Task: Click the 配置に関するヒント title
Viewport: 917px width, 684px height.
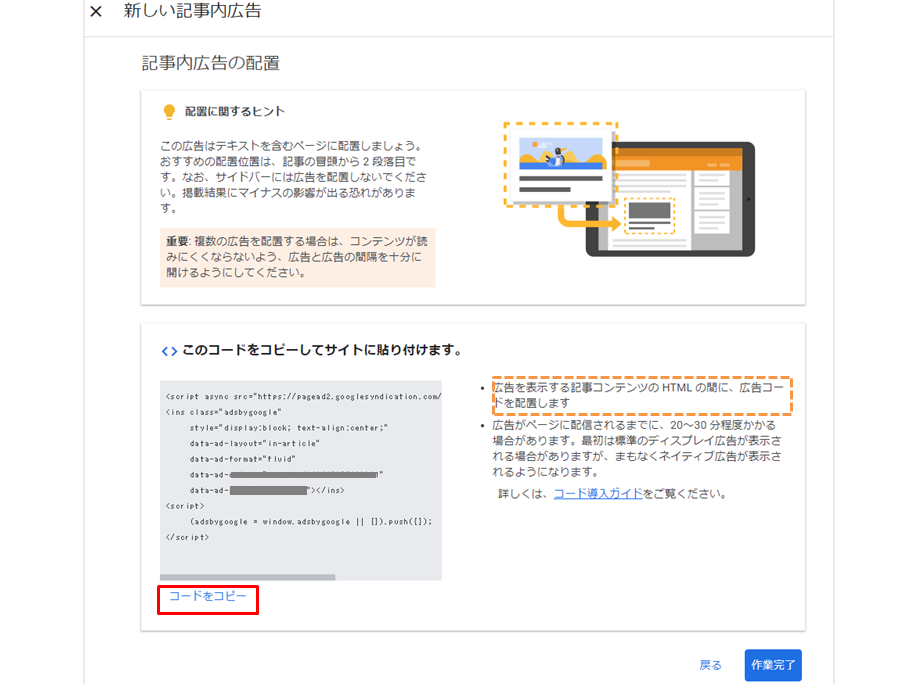Action: pos(235,112)
